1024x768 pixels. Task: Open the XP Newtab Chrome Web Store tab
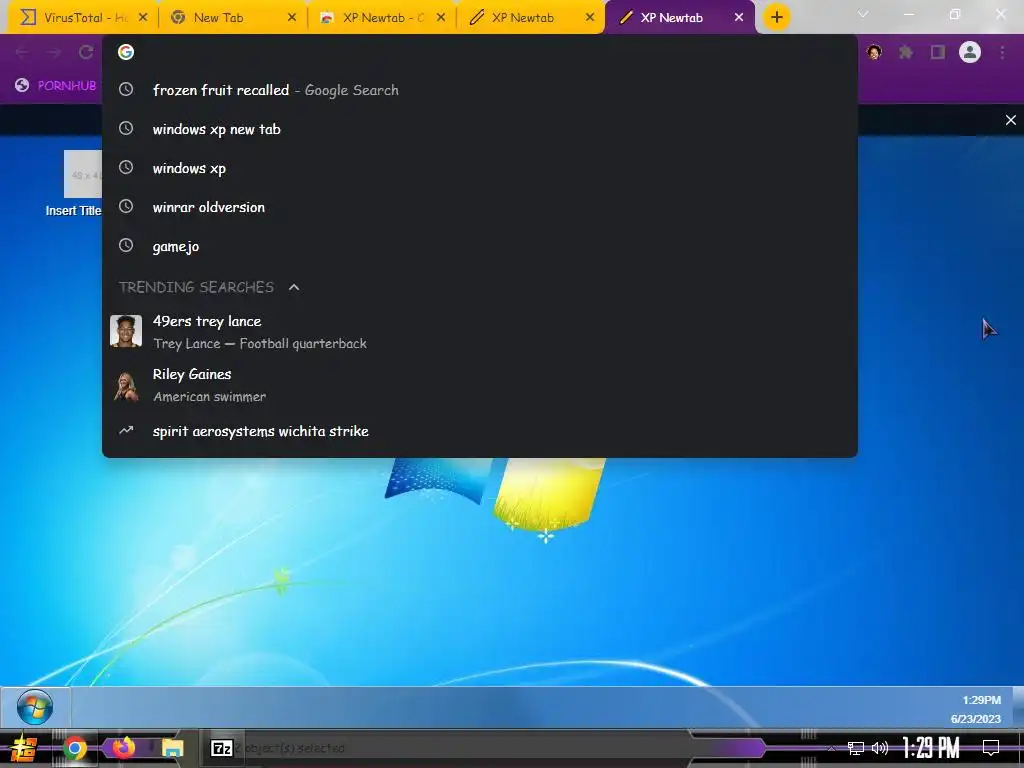coord(382,18)
